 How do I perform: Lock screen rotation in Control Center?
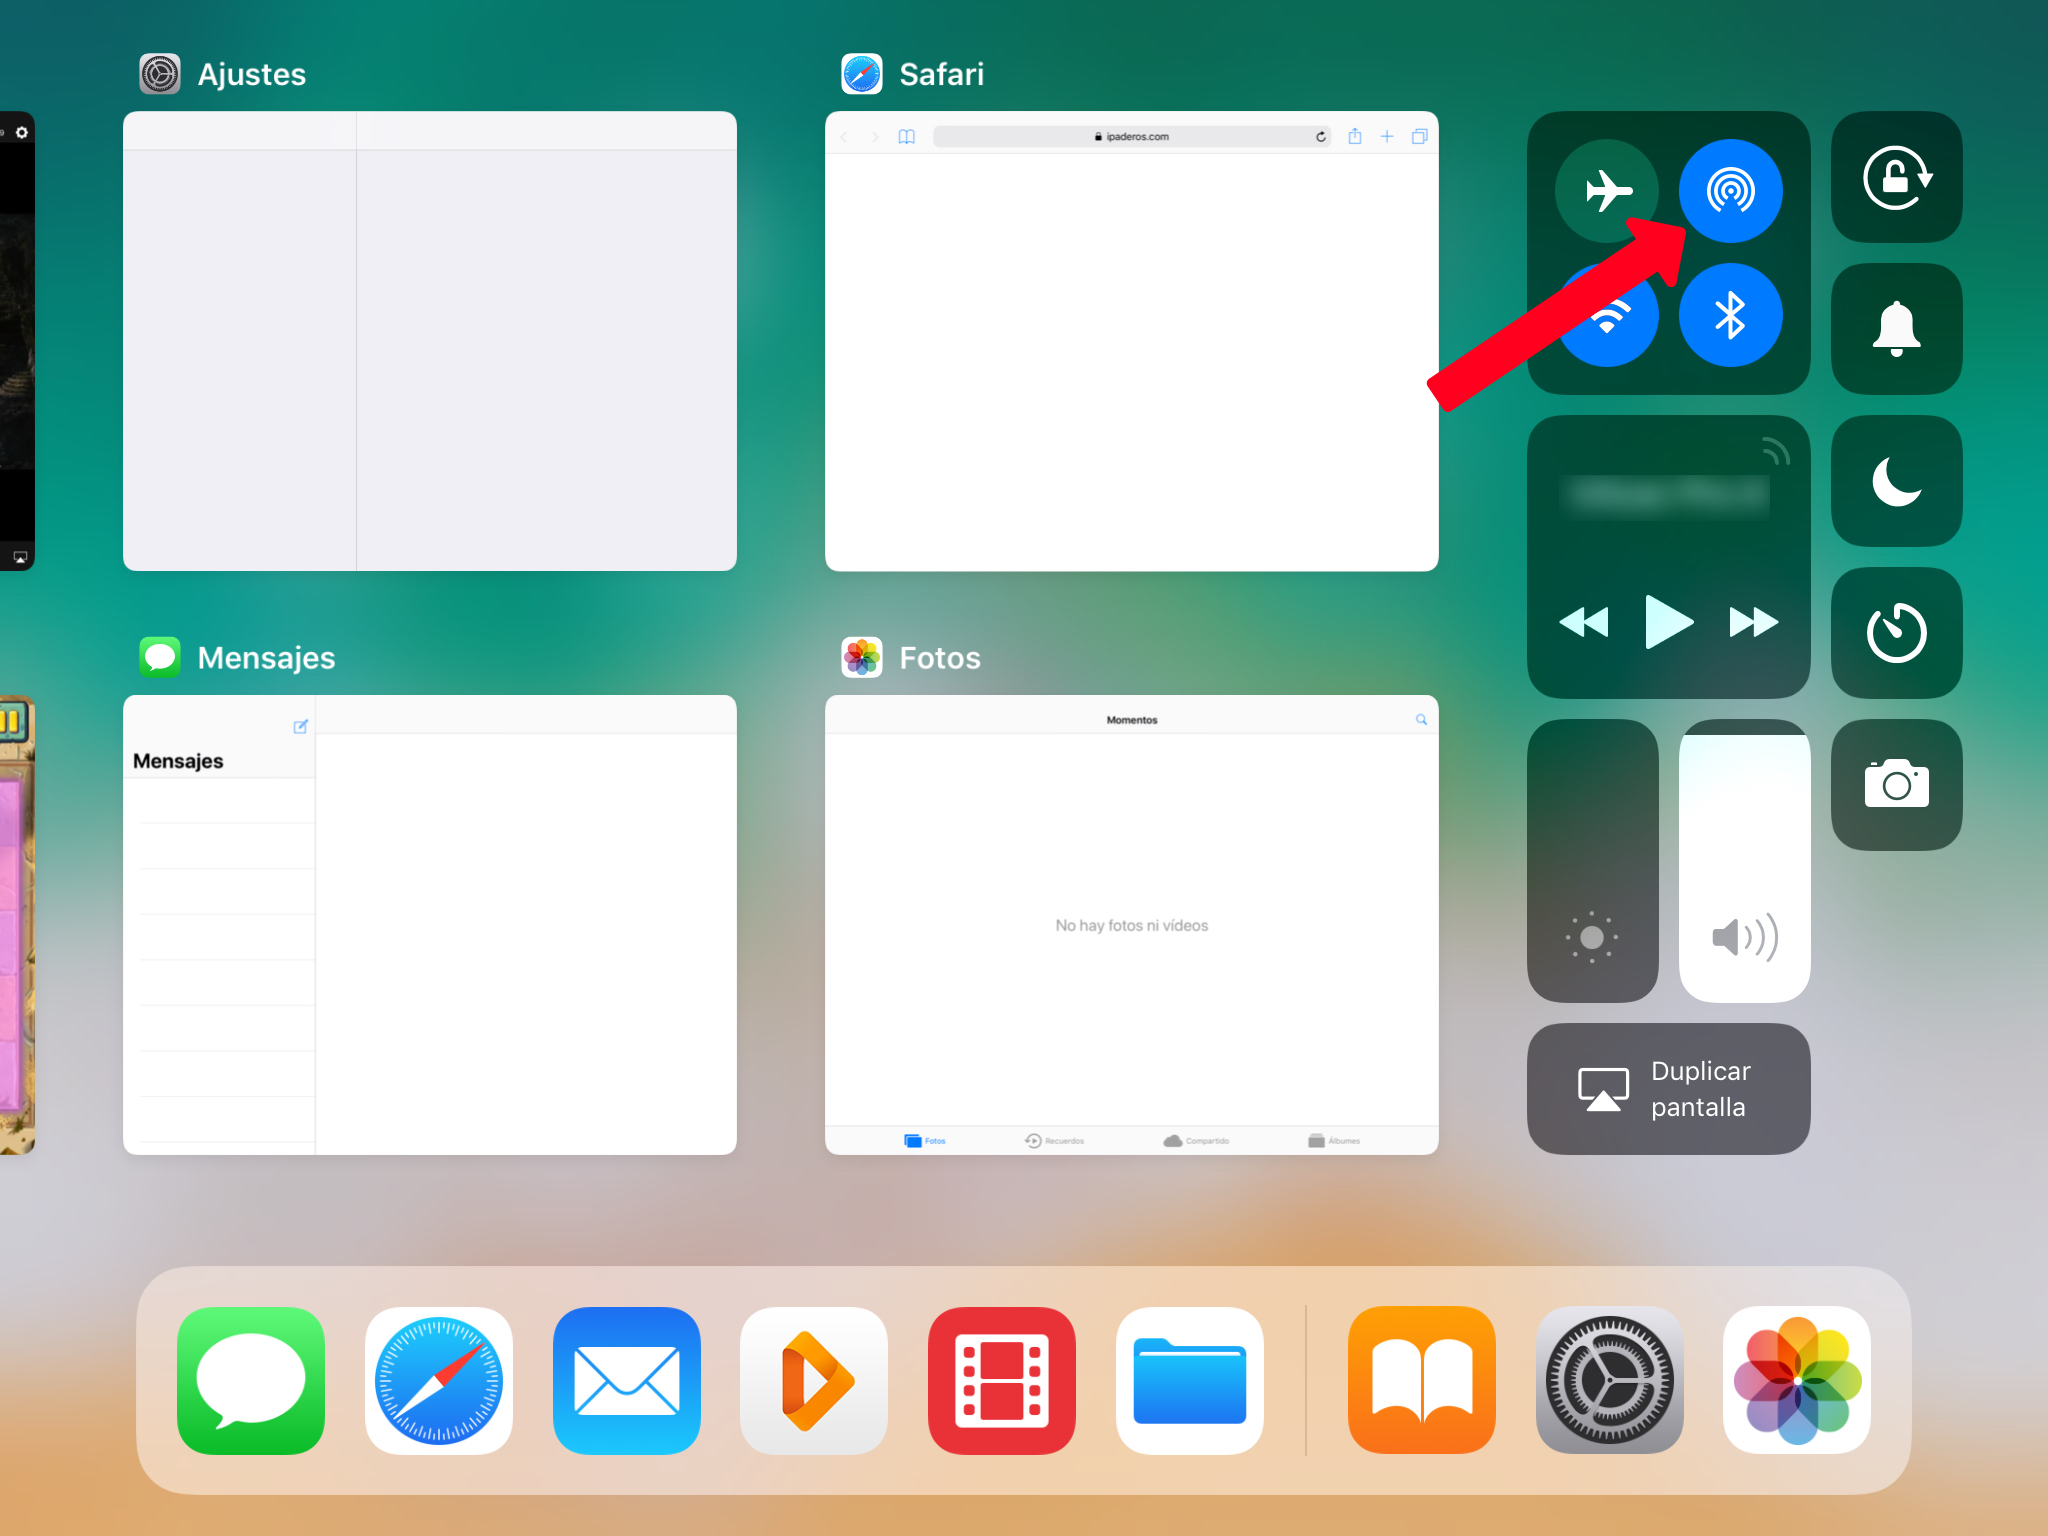pyautogui.click(x=1895, y=178)
